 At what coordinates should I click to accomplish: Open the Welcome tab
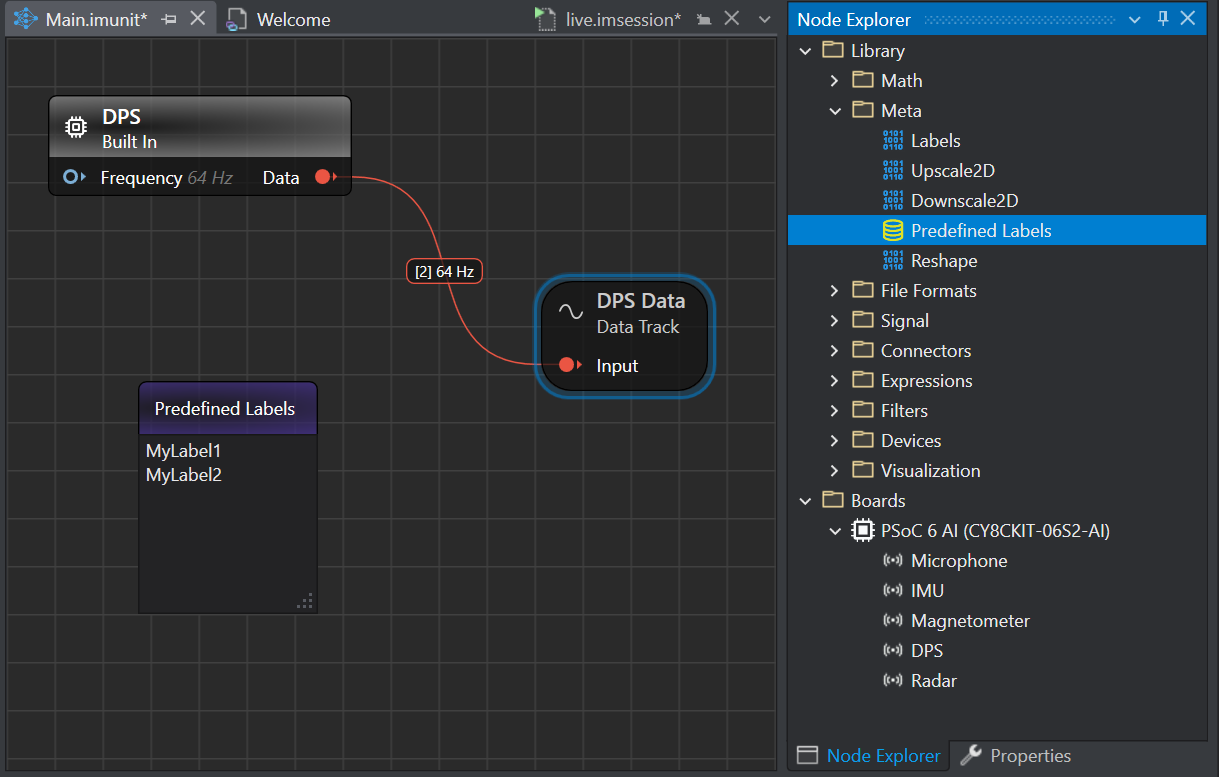pos(293,19)
